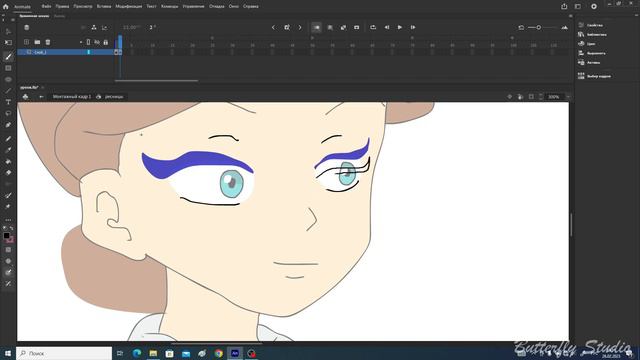Click the black stroke color swatch
Screen dimensions: 640x360
[x=7, y=236]
